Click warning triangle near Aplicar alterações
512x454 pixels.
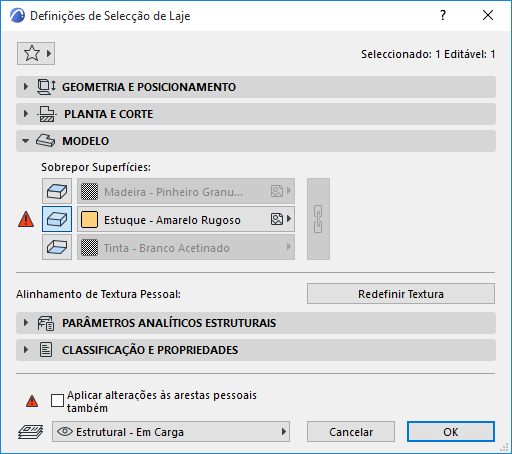32,401
